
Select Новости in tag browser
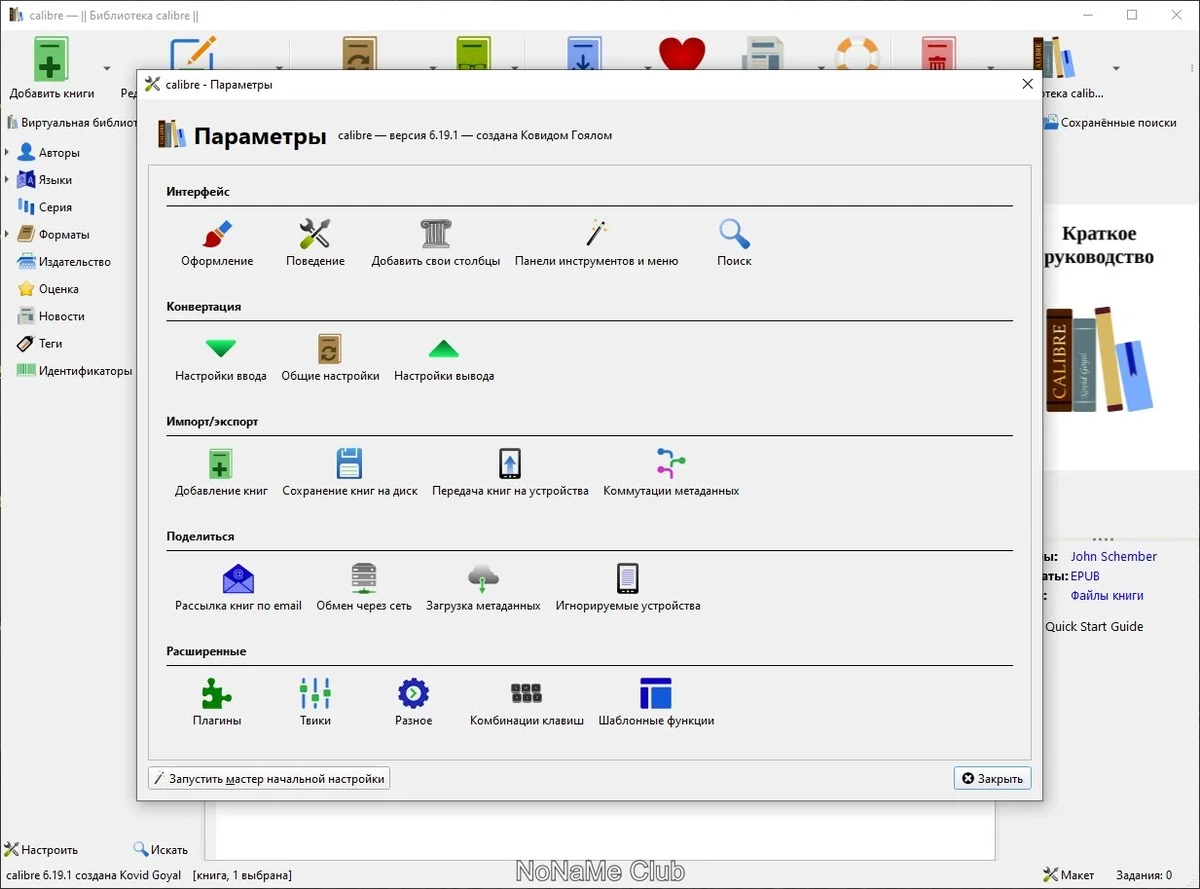[x=51, y=315]
